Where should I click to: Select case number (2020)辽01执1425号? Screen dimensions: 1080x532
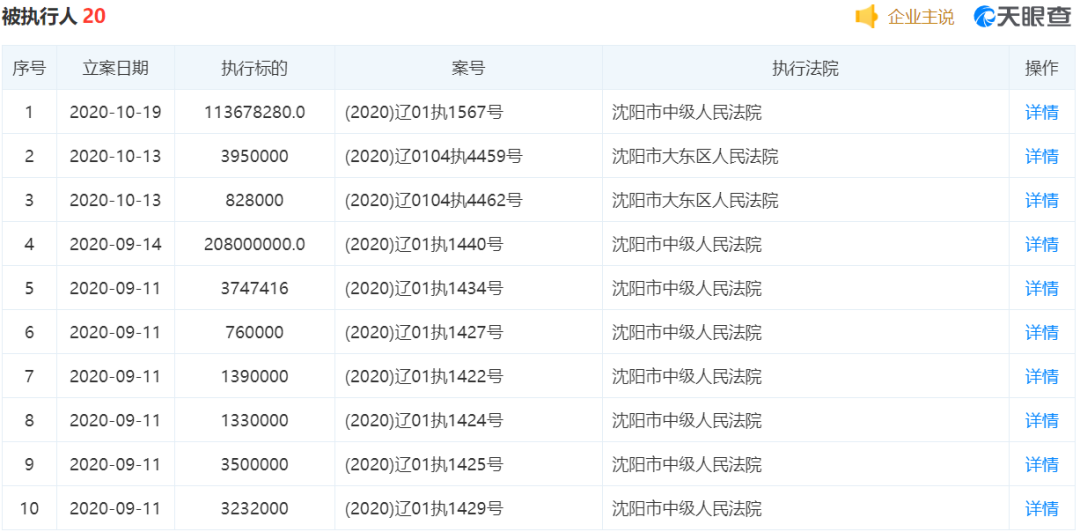424,464
